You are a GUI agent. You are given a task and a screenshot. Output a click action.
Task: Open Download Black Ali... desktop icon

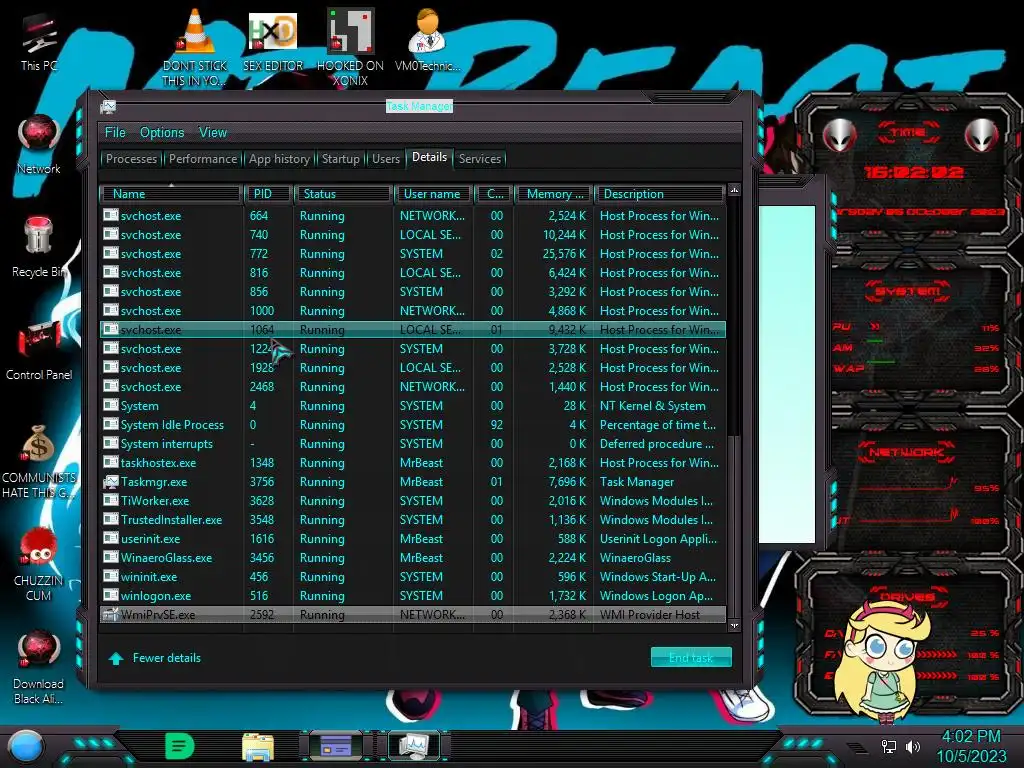[x=39, y=667]
